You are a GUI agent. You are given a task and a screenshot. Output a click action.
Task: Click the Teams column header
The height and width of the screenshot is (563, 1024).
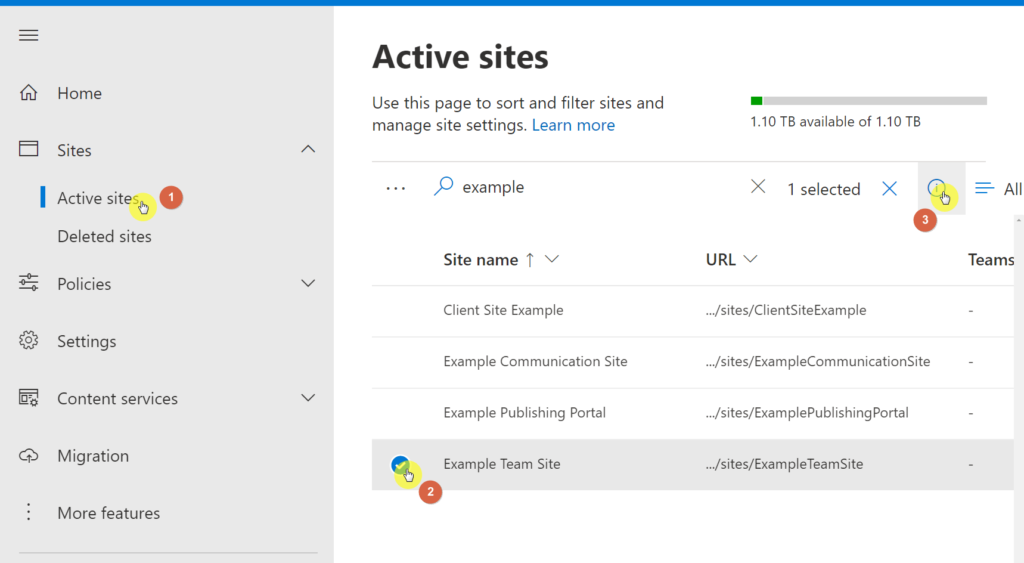pos(991,260)
